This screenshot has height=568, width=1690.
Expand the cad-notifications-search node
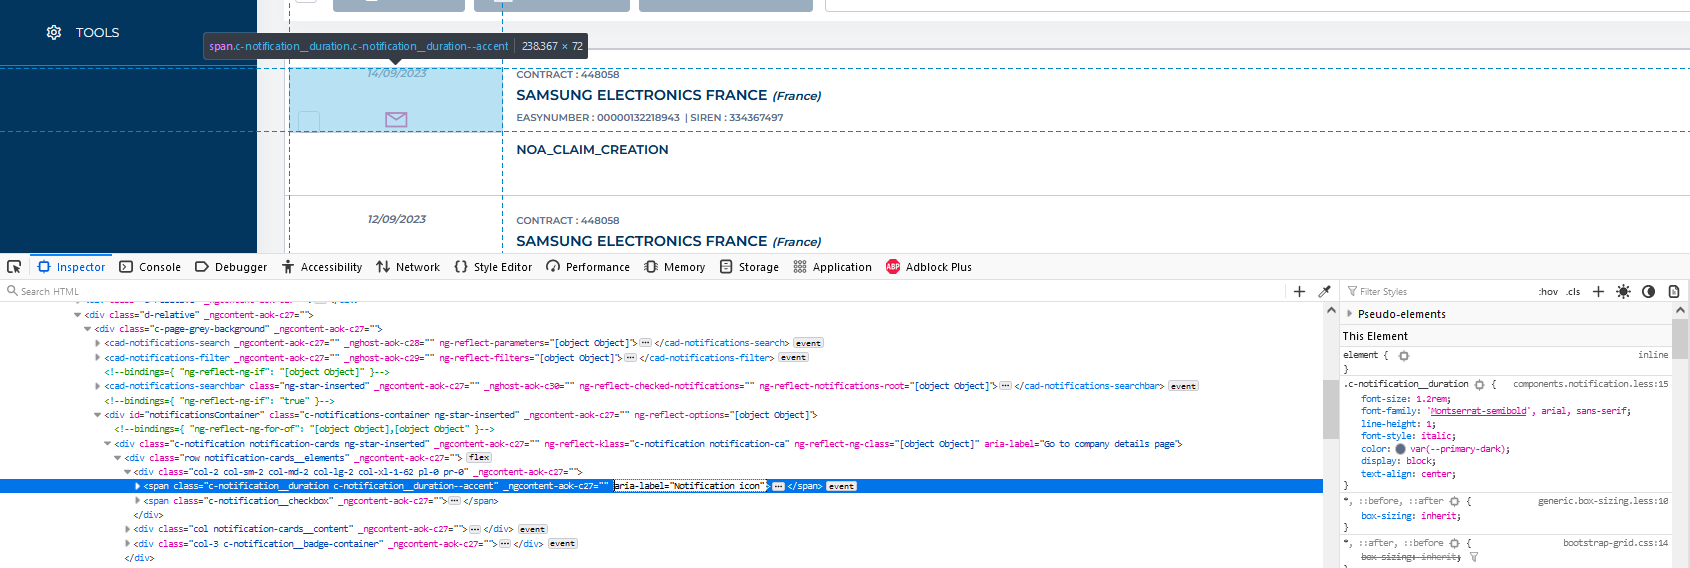[x=98, y=343]
